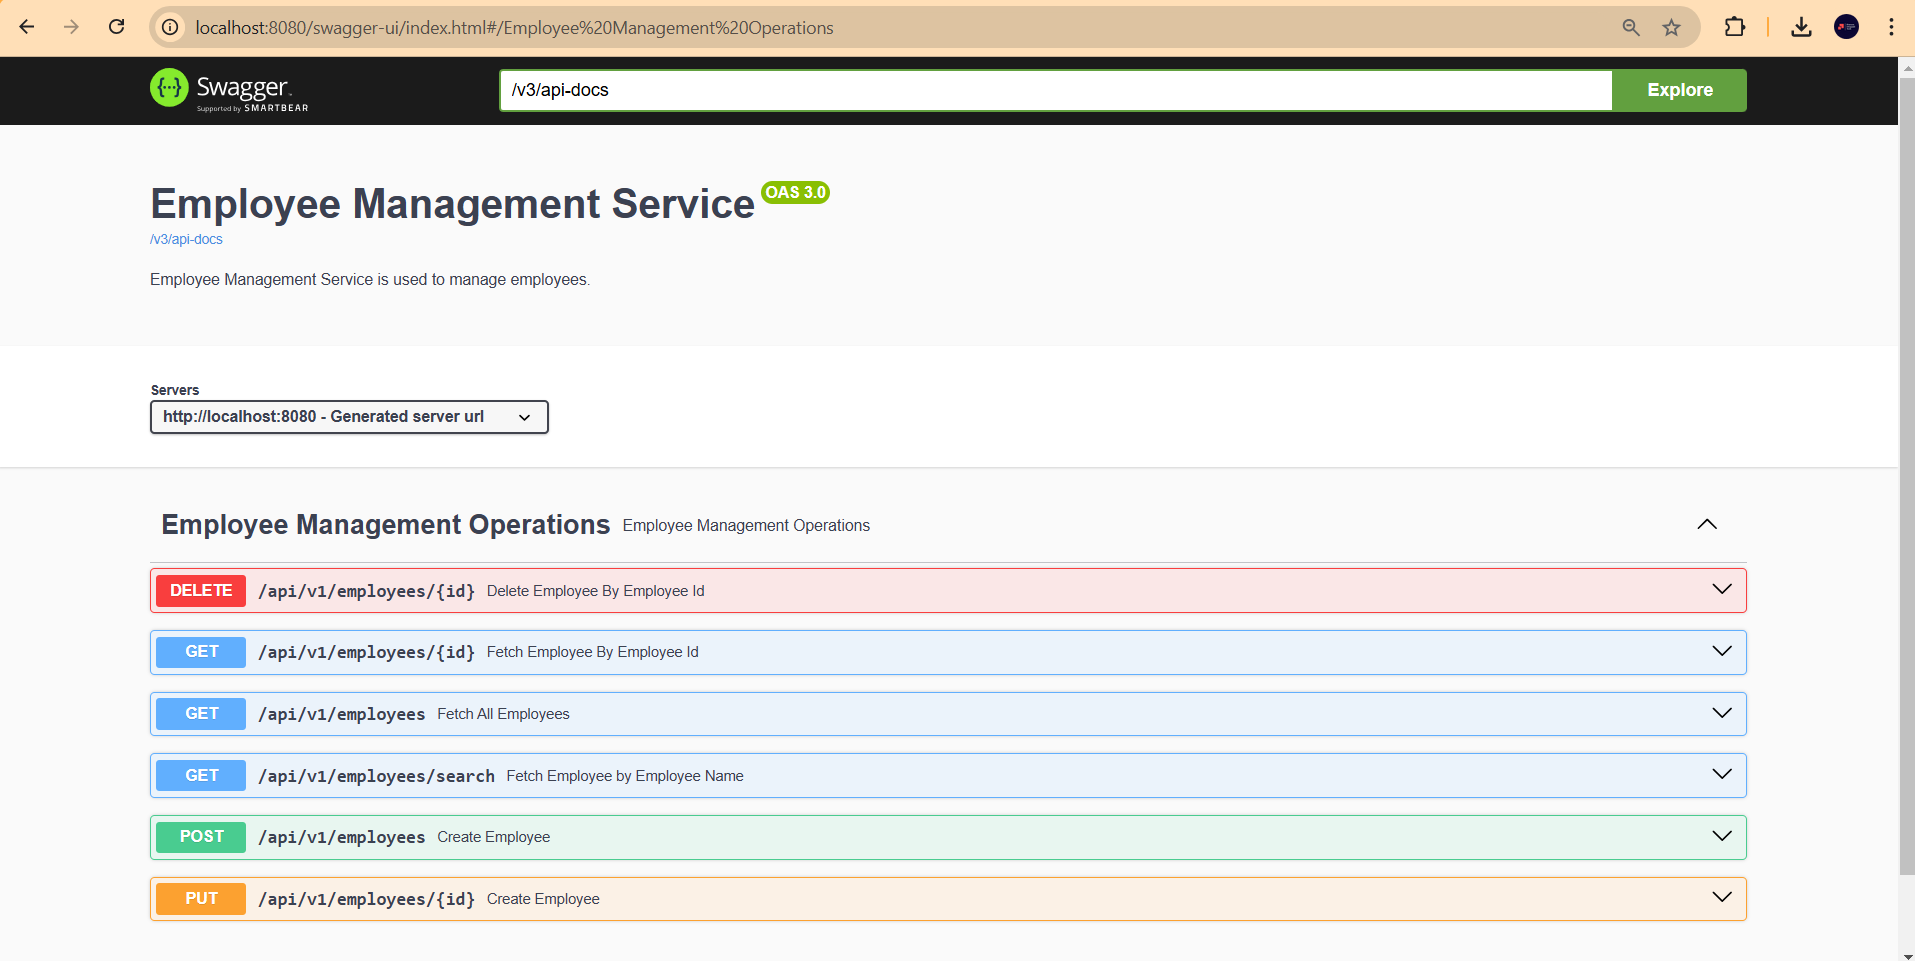
Task: Open the zoom magnifier icon in address bar
Action: [x=1631, y=27]
